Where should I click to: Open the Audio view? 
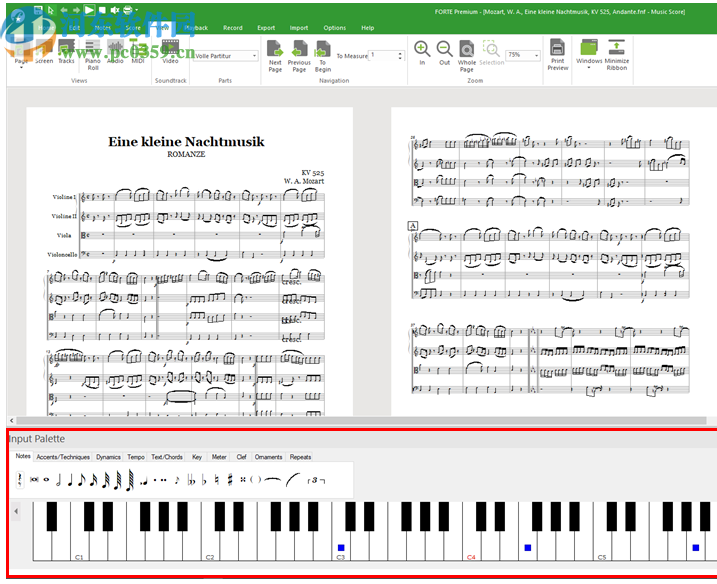pos(115,52)
